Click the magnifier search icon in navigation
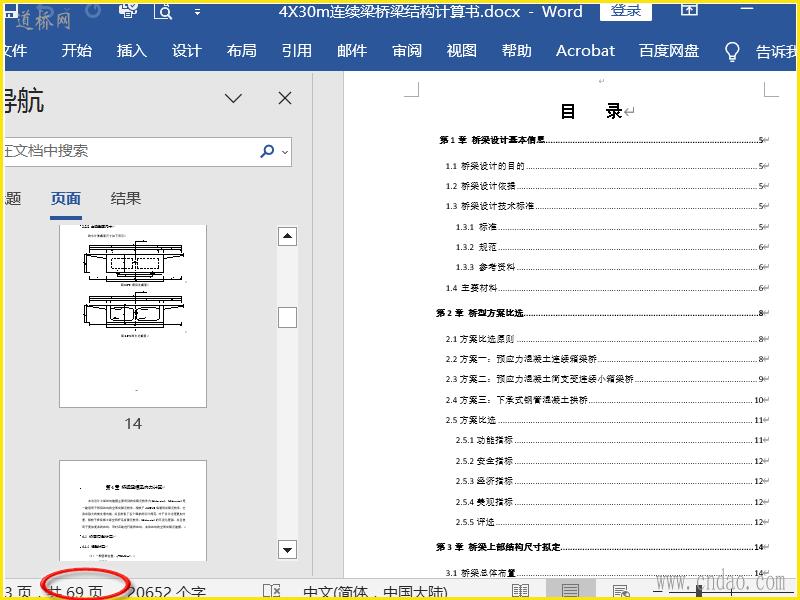The width and height of the screenshot is (800, 600). [267, 151]
